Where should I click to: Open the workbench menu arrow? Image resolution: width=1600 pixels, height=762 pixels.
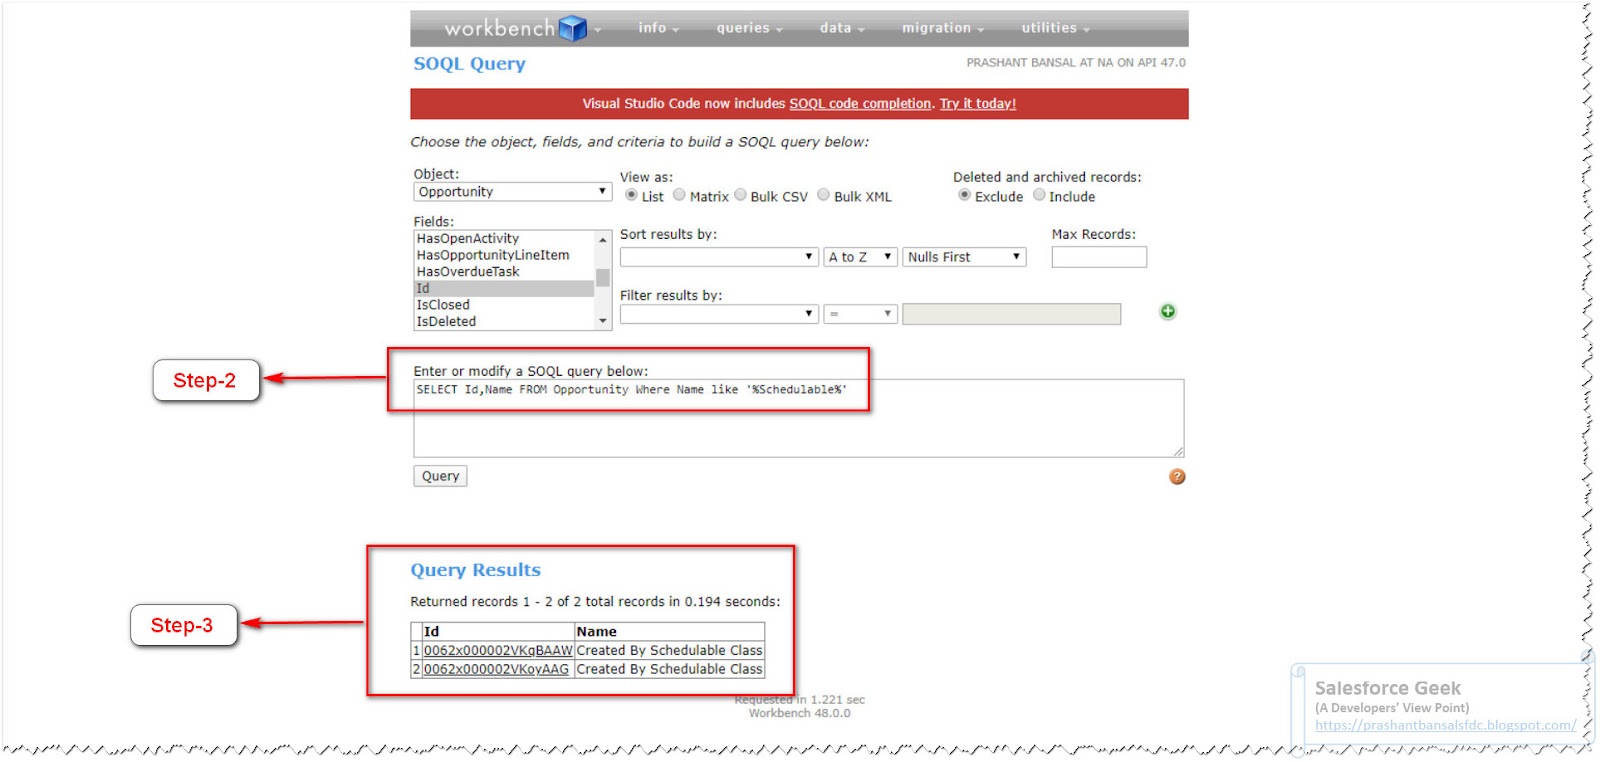pos(598,30)
